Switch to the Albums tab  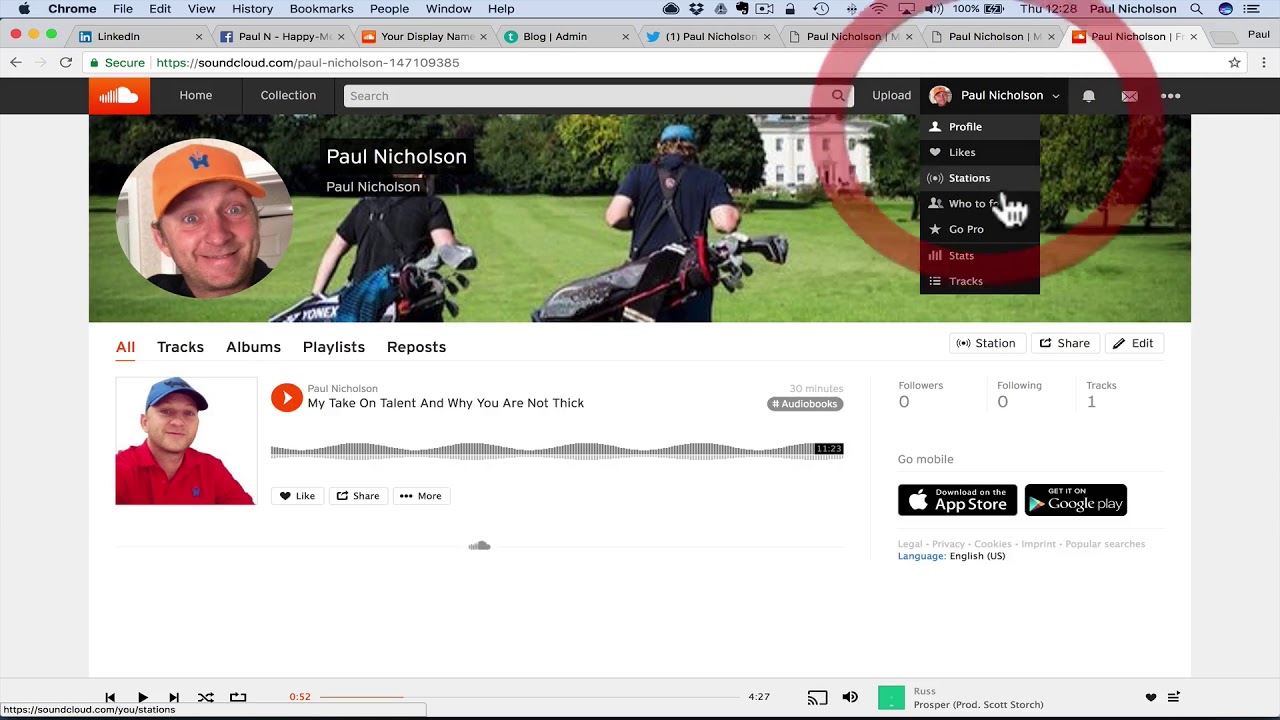(253, 347)
